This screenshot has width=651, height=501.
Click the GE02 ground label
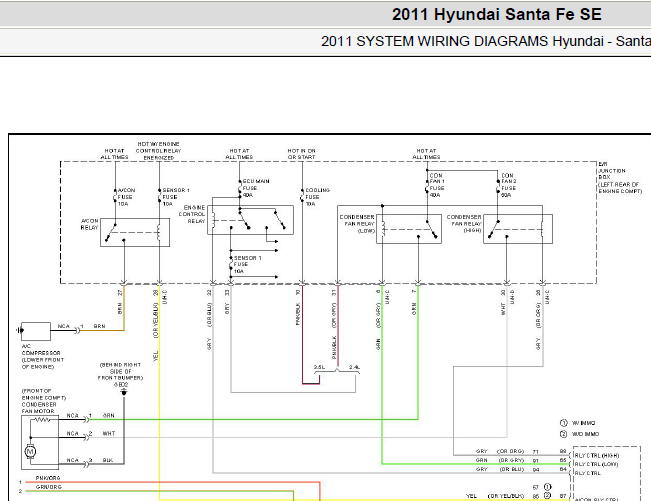pos(121,385)
